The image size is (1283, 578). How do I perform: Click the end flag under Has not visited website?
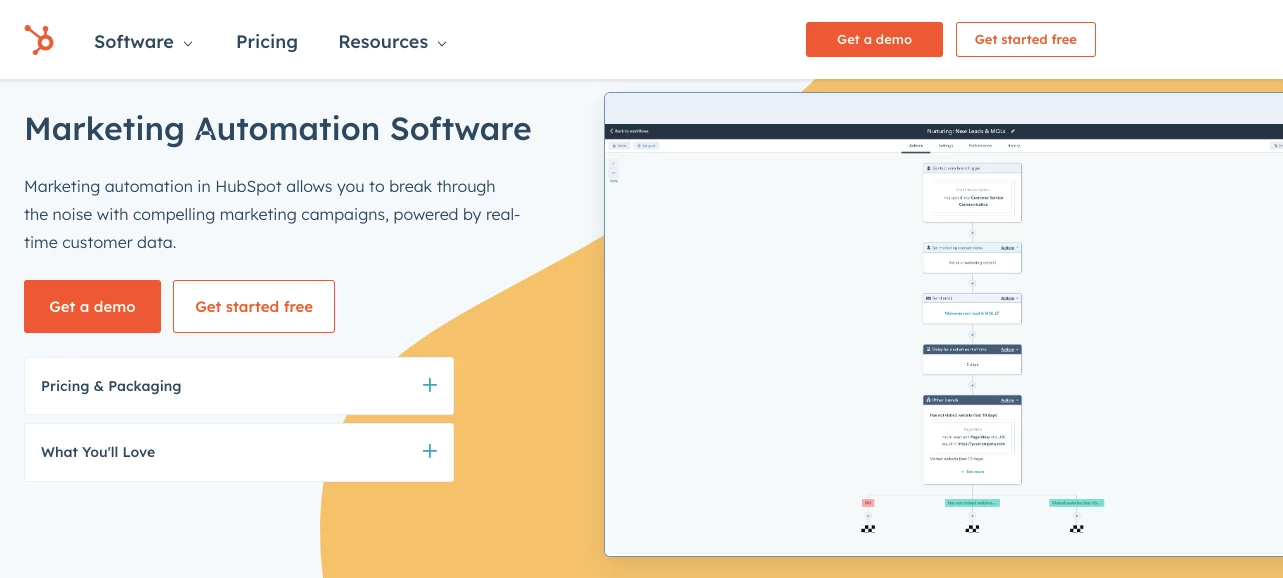click(972, 529)
